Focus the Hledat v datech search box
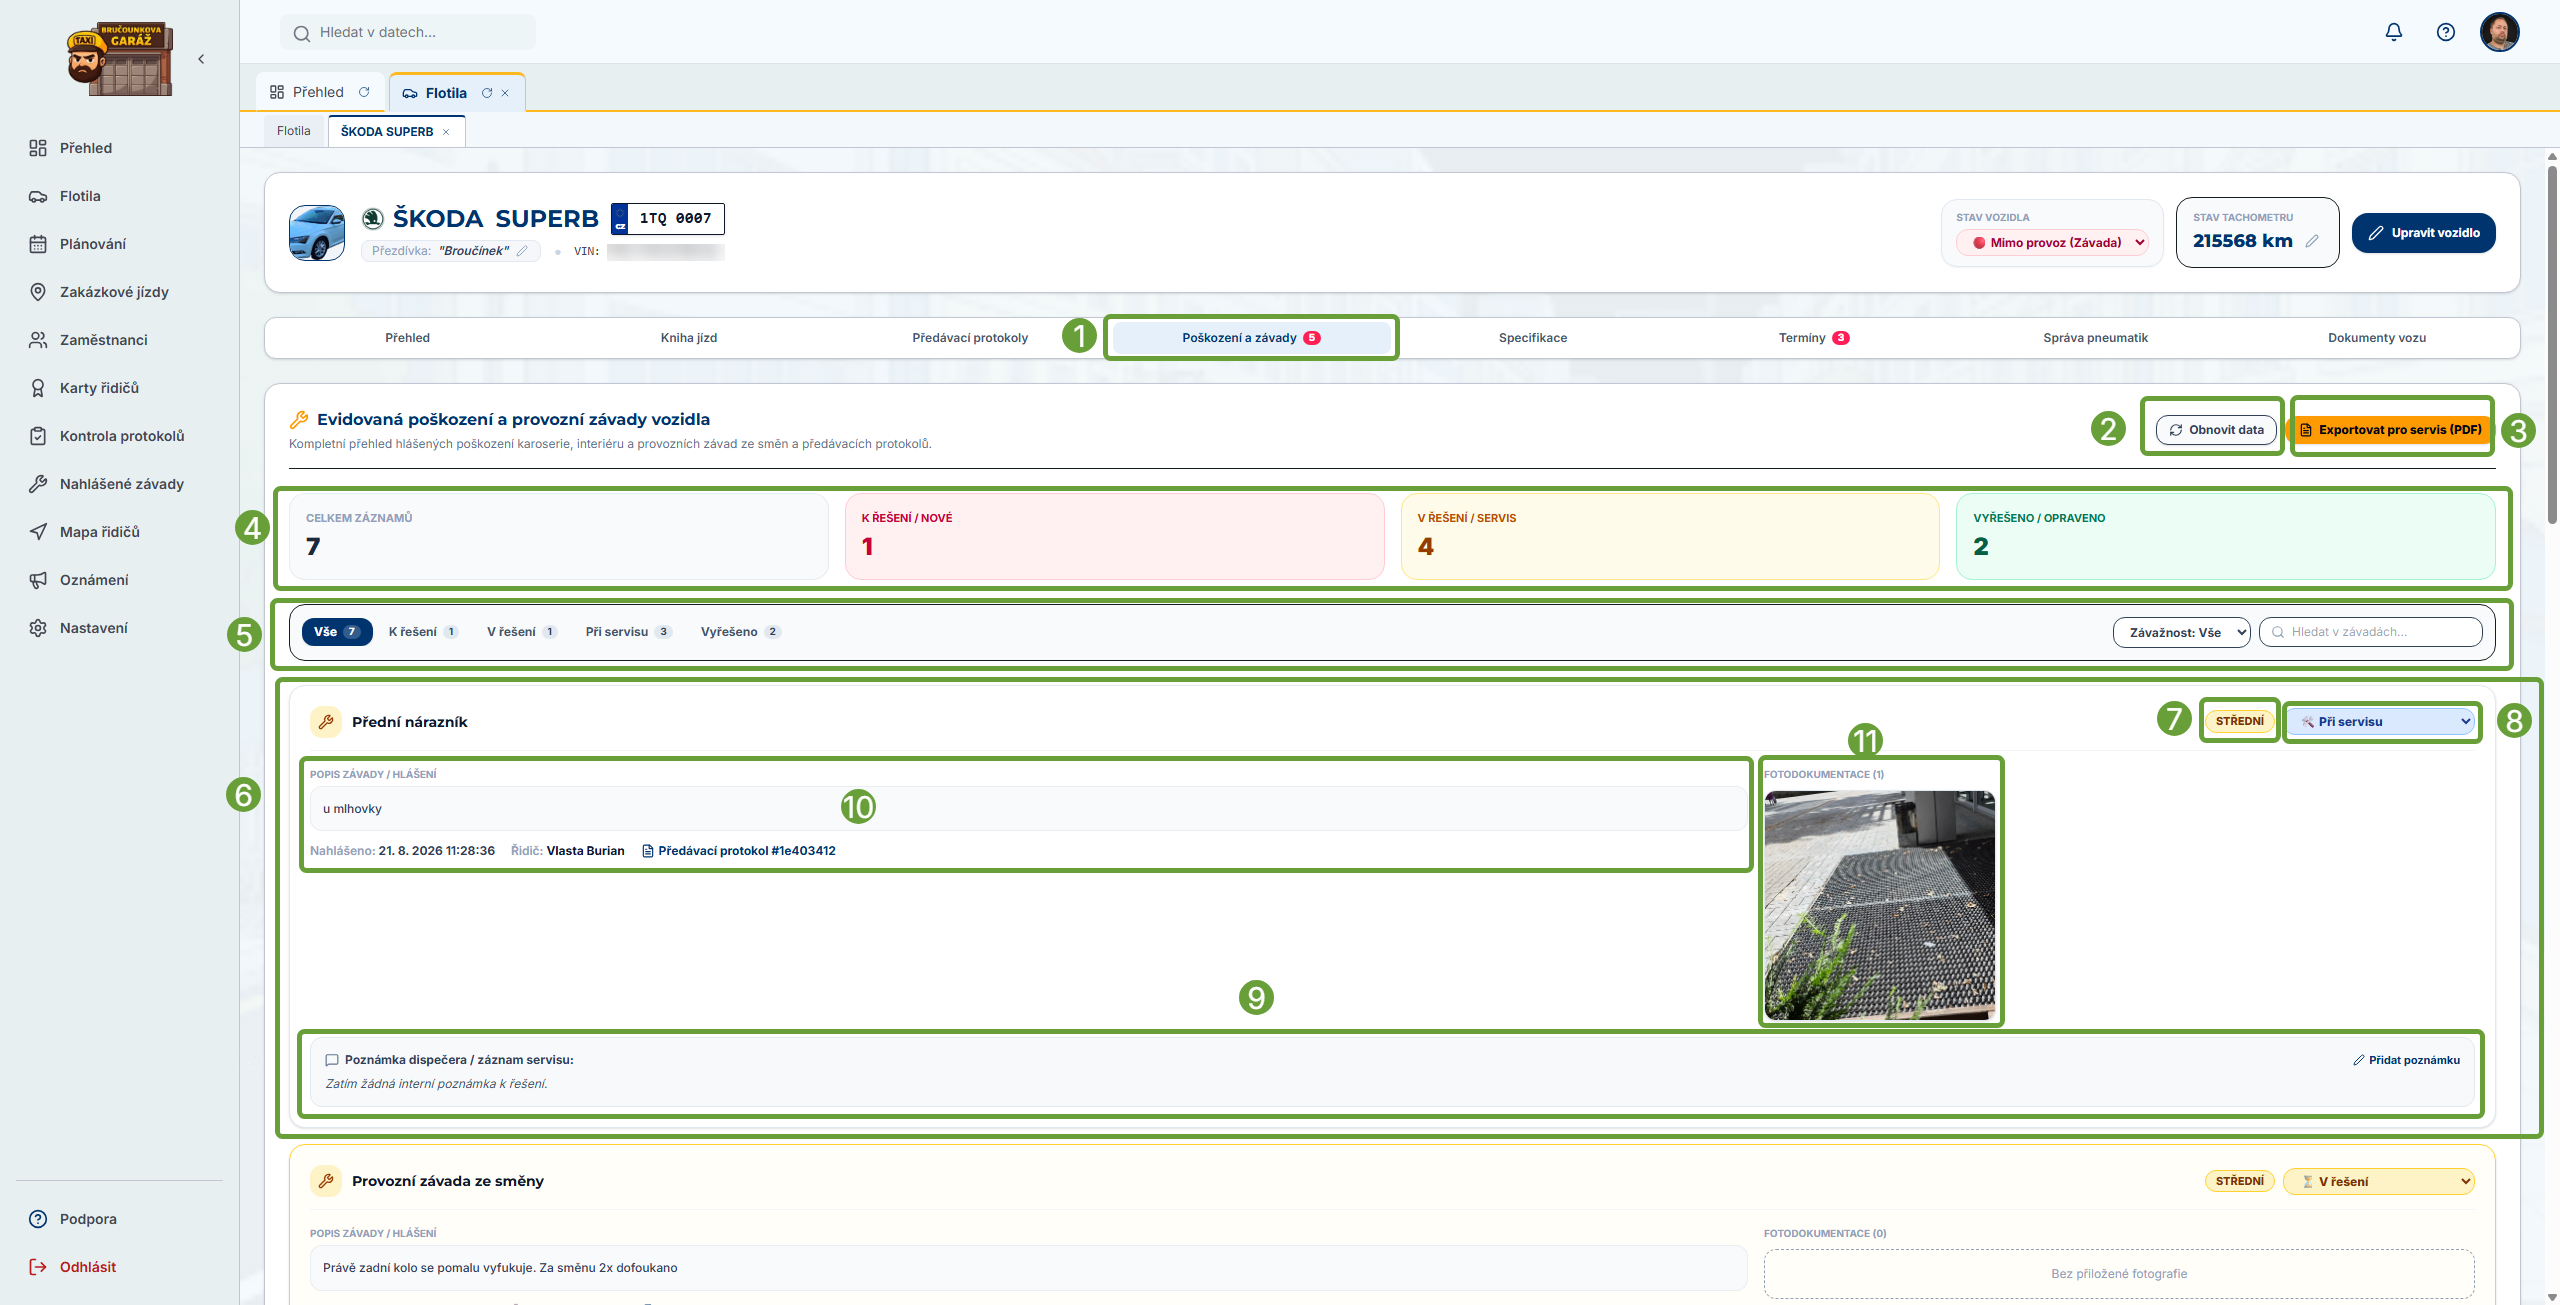The height and width of the screenshot is (1305, 2560). point(408,32)
